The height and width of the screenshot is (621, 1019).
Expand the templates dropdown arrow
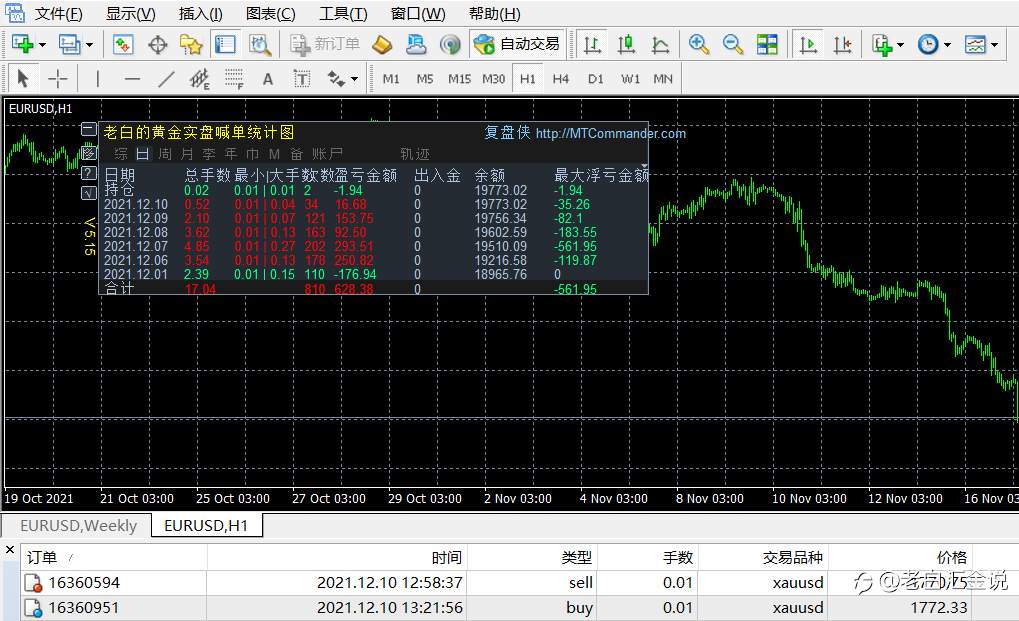994,45
